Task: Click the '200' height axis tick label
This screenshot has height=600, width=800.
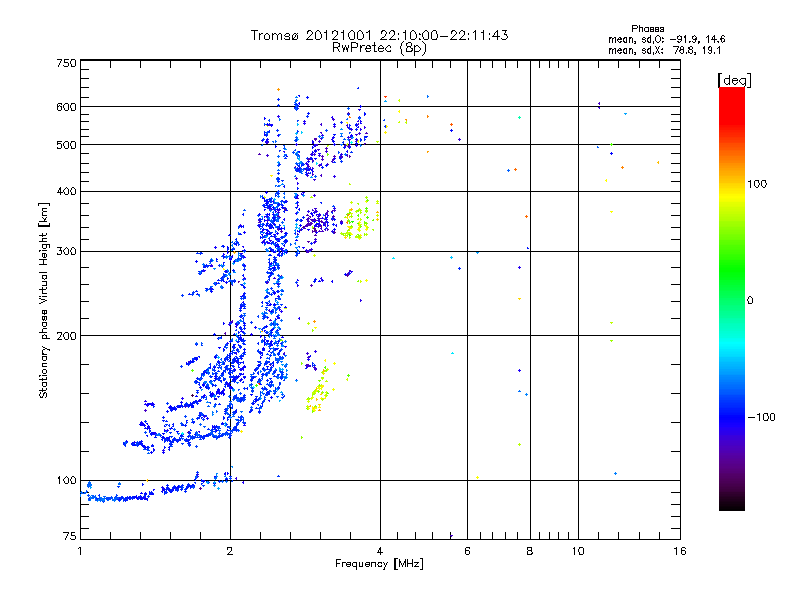Action: [66, 336]
